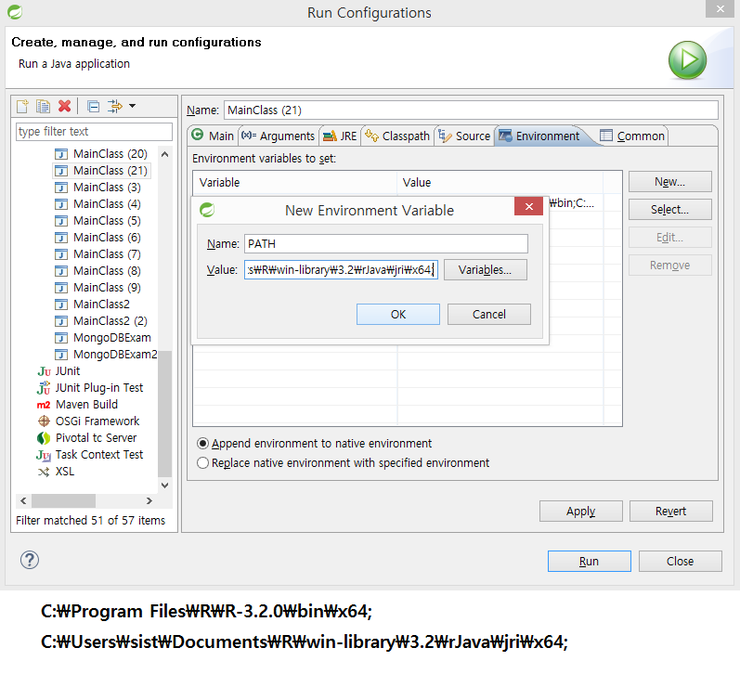
Task: Select the JUnit Plug-in Test tree item
Action: click(x=99, y=388)
